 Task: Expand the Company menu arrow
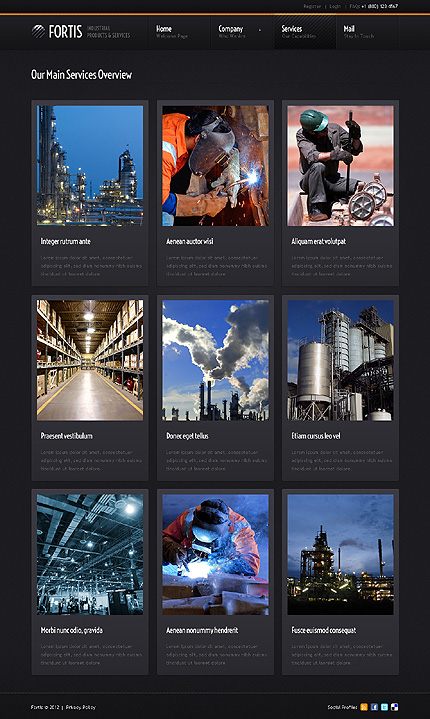pyautogui.click(x=260, y=30)
